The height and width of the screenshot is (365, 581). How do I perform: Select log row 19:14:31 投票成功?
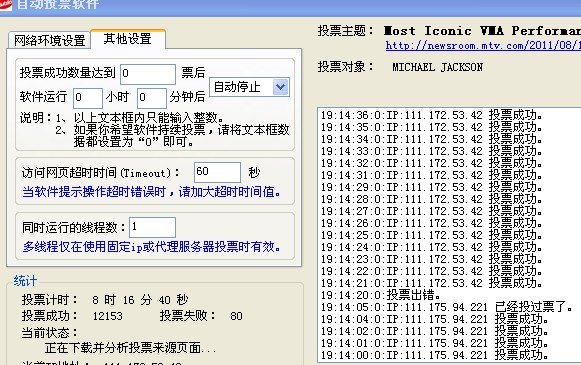(432, 175)
